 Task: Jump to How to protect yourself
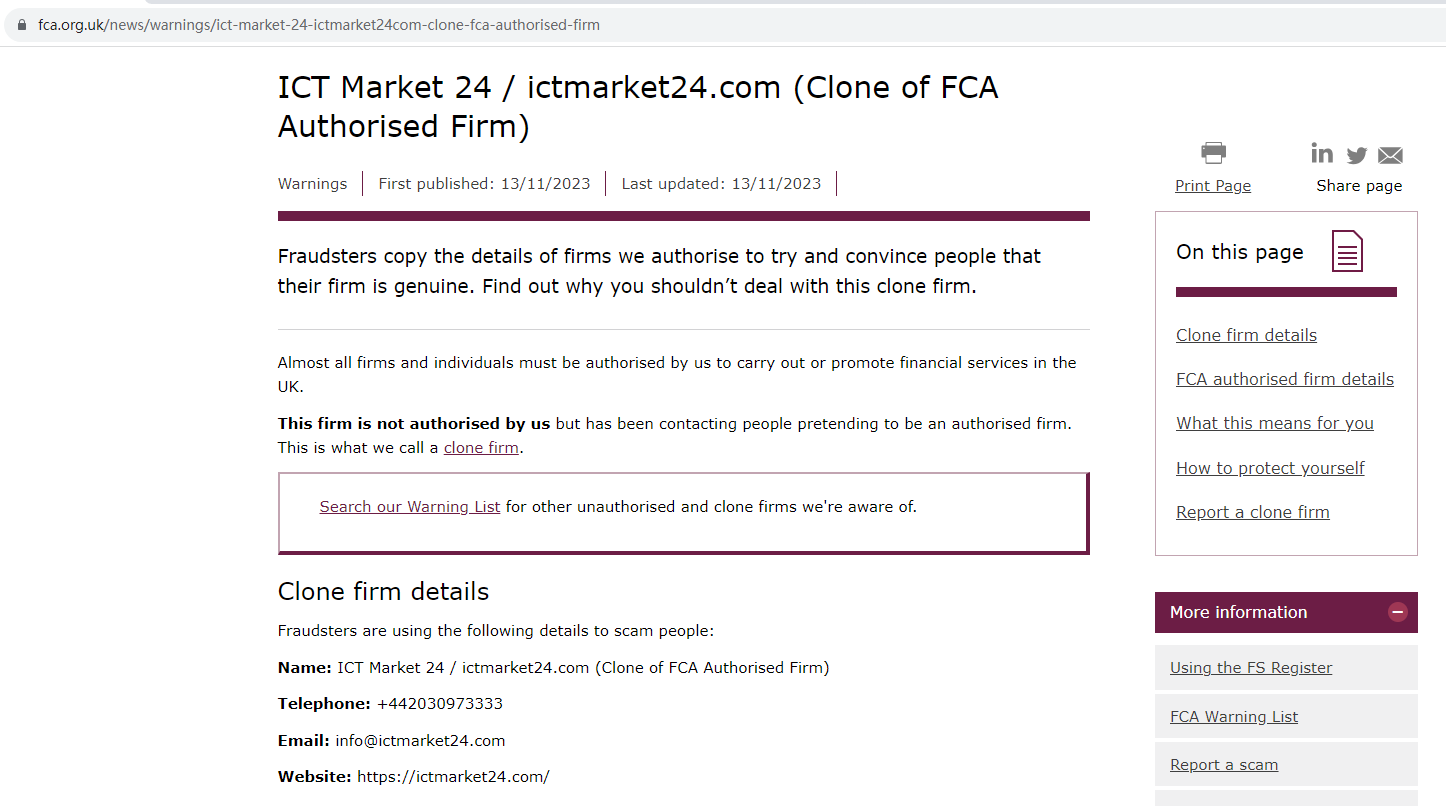pyautogui.click(x=1270, y=468)
